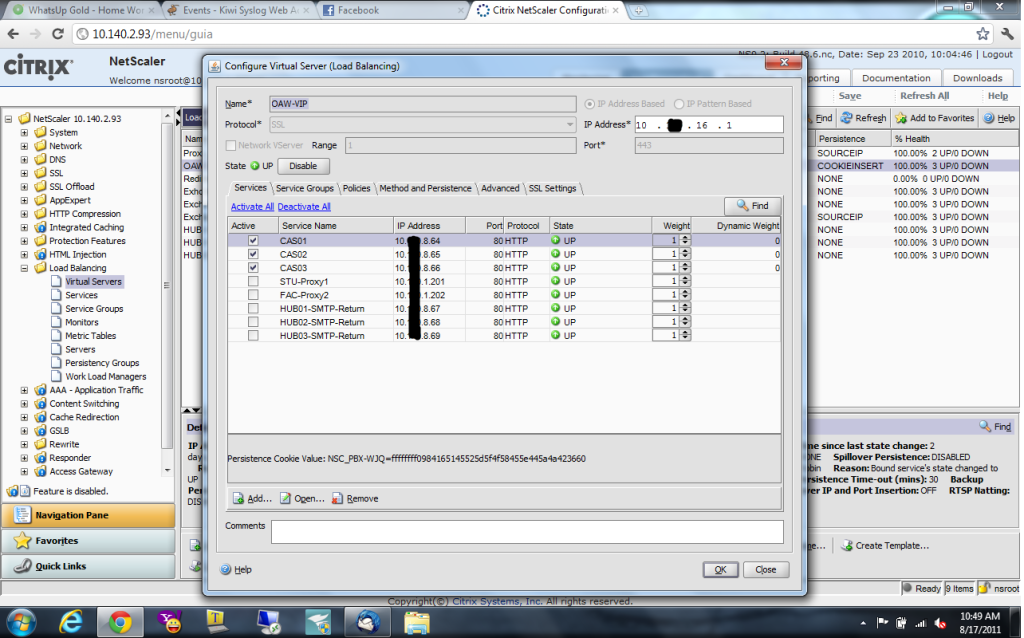Open Chrome from the taskbar
Screen dimensions: 1024x638
tap(120, 622)
